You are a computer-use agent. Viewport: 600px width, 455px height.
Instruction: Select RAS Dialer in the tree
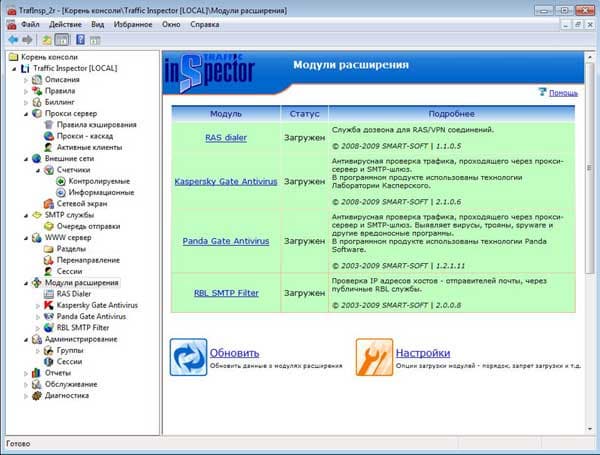(x=74, y=294)
